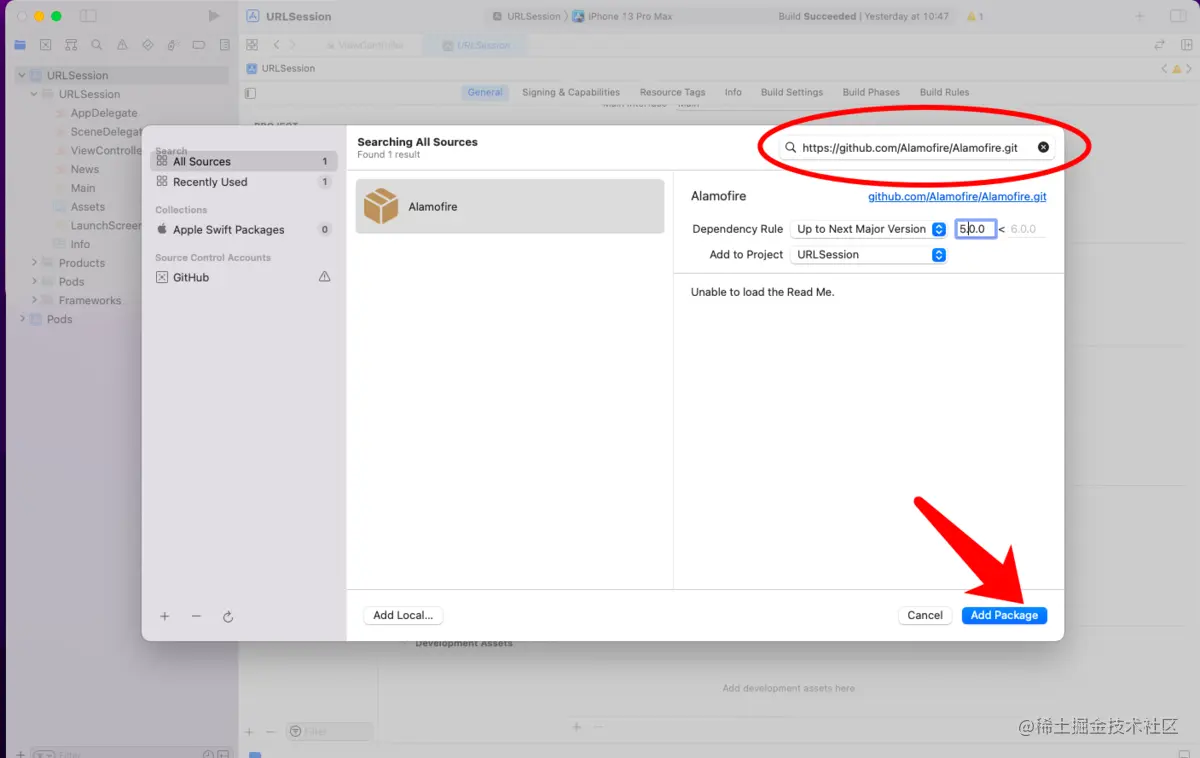1200x758 pixels.
Task: Click the package URL search field
Action: [916, 147]
